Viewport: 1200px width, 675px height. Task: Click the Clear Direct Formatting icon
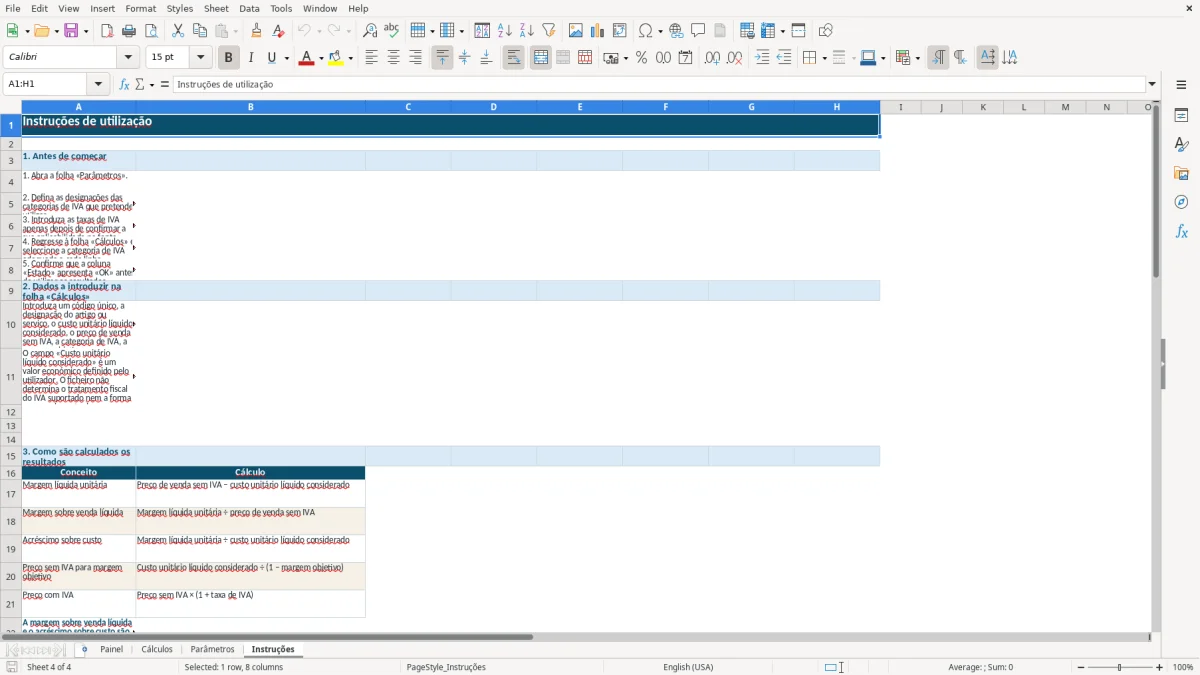(x=278, y=31)
